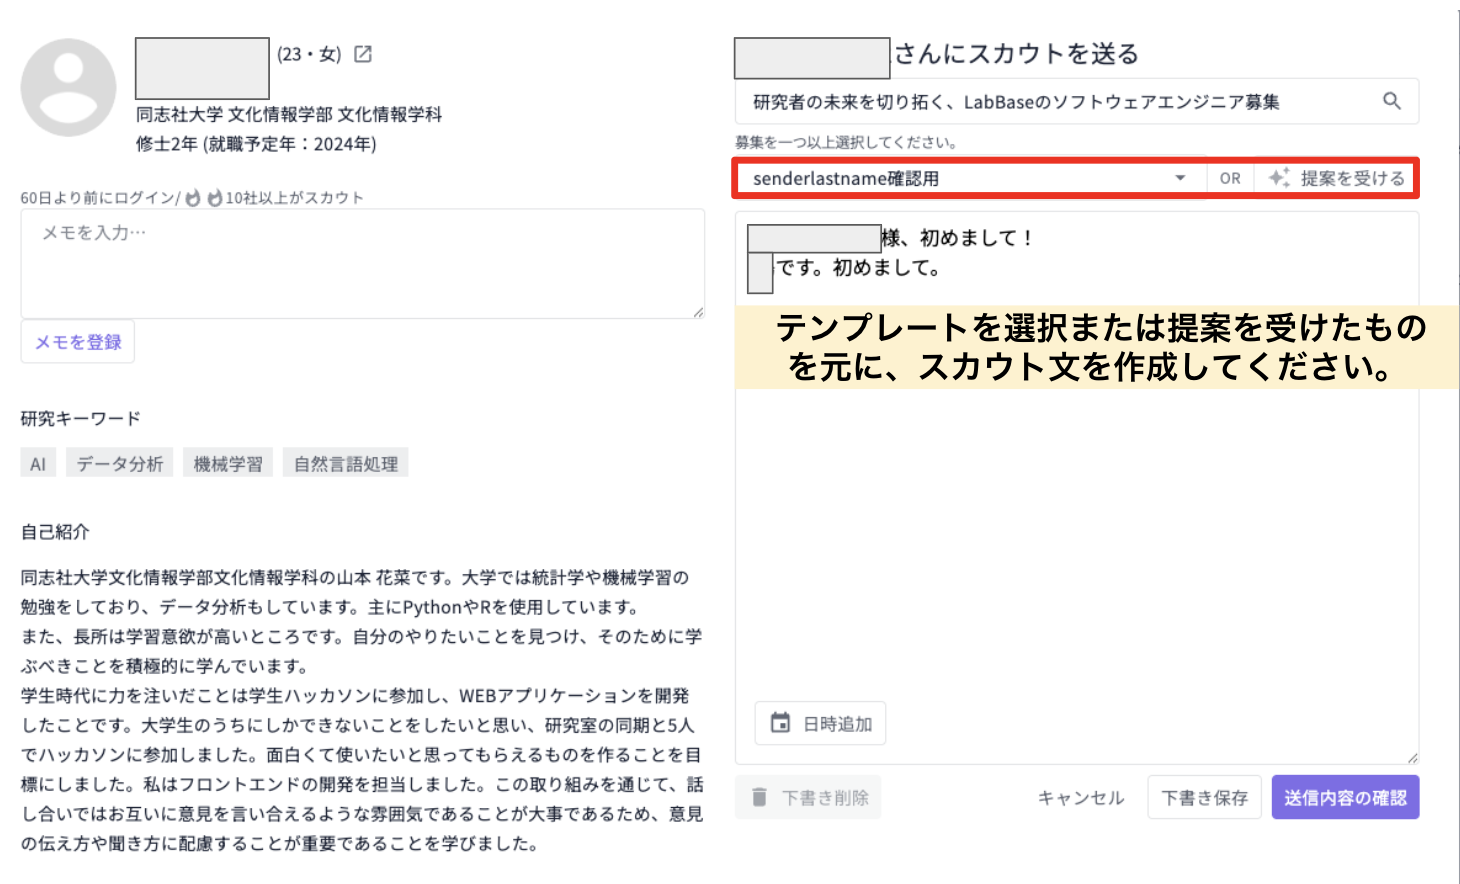The image size is (1460, 884).
Task: Click the dropdown arrow in the template selector
Action: coord(1180,177)
